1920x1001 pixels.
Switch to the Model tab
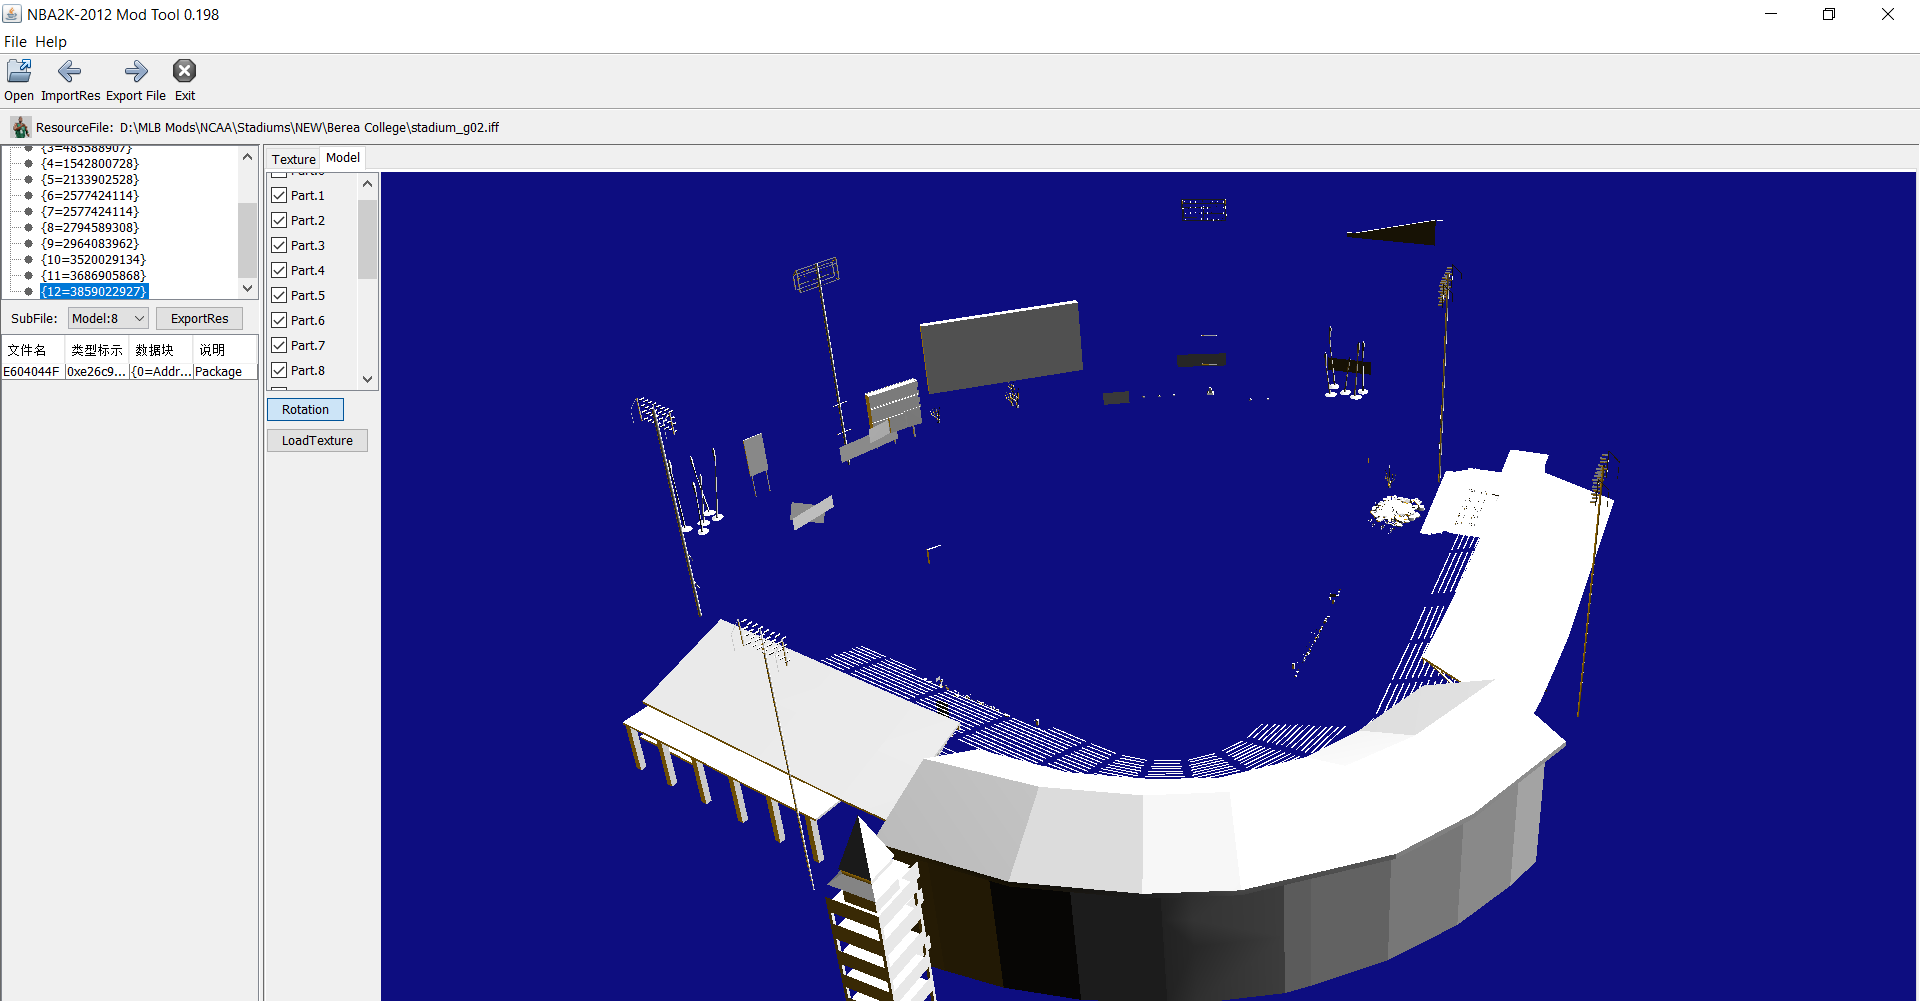click(343, 158)
